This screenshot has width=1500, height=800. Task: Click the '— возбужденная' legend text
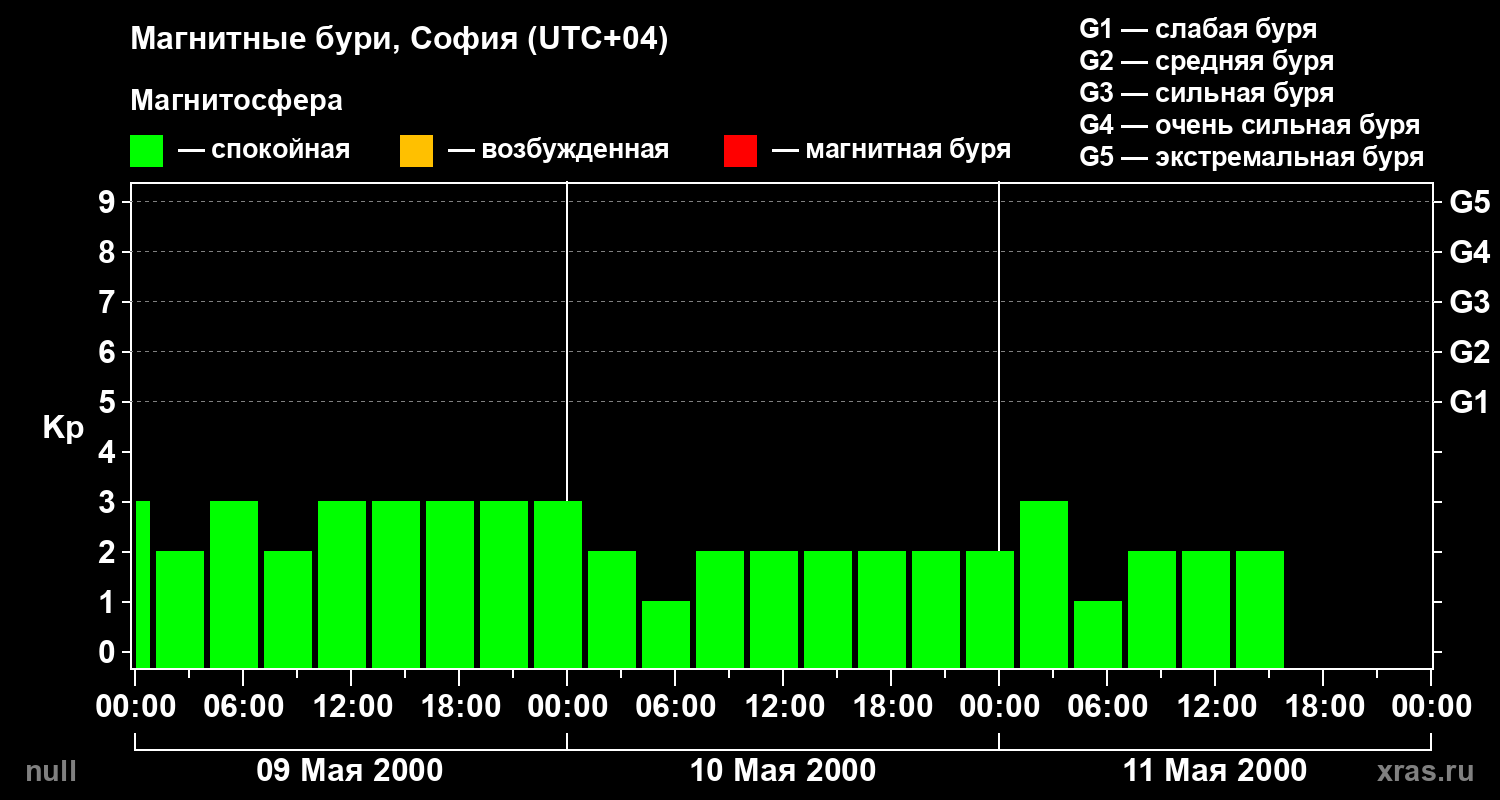(x=558, y=150)
